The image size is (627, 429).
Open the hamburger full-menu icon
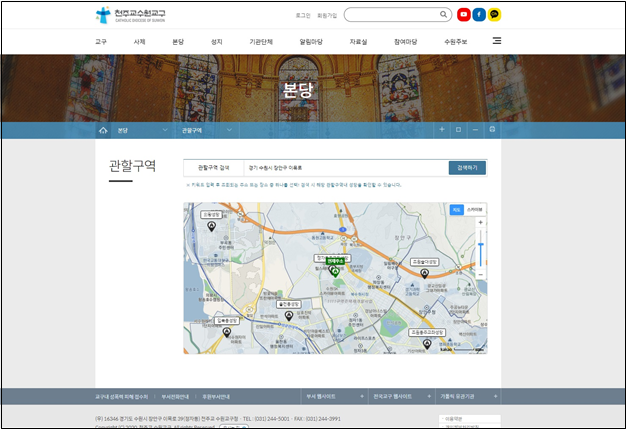[497, 41]
